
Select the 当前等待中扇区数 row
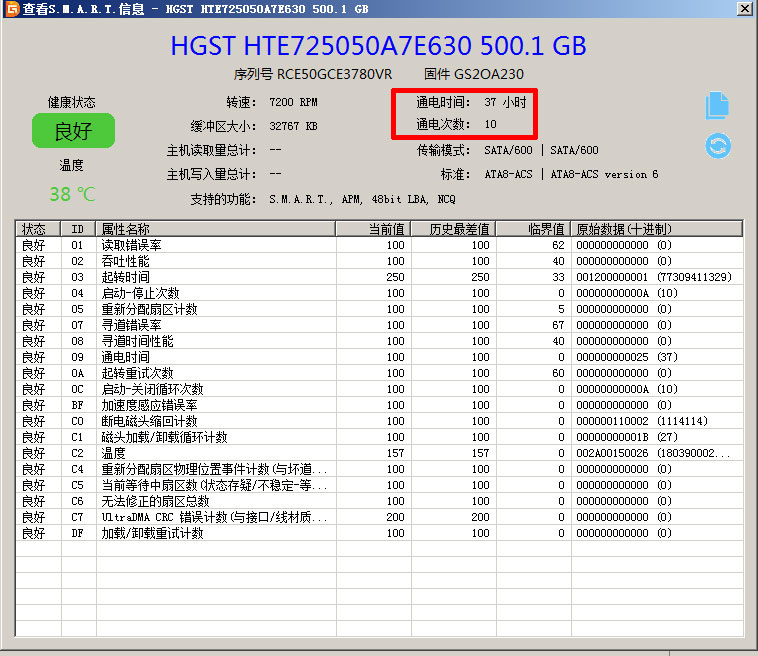tap(379, 485)
